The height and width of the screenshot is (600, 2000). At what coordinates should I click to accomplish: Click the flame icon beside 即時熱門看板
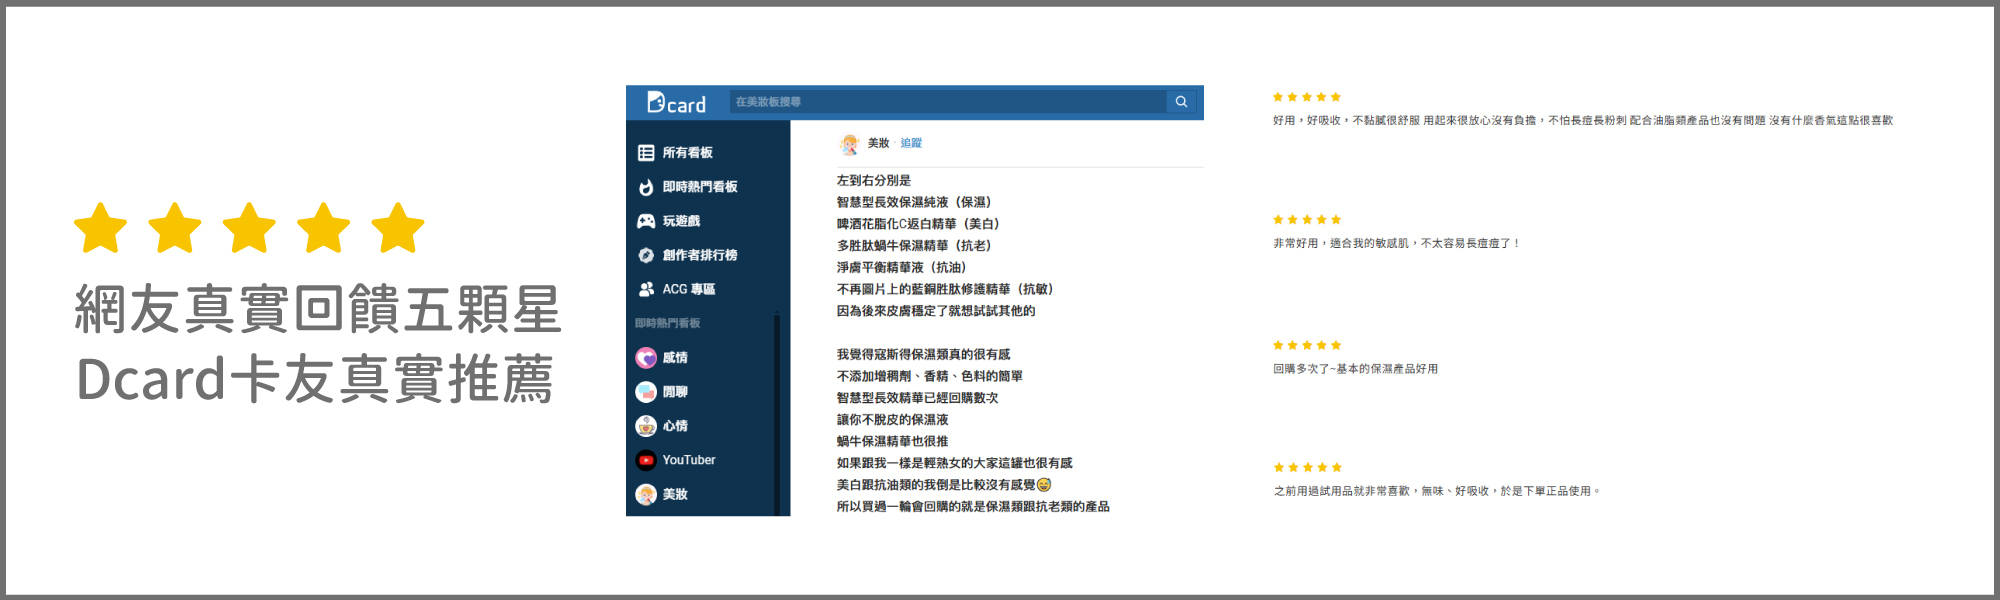click(646, 187)
